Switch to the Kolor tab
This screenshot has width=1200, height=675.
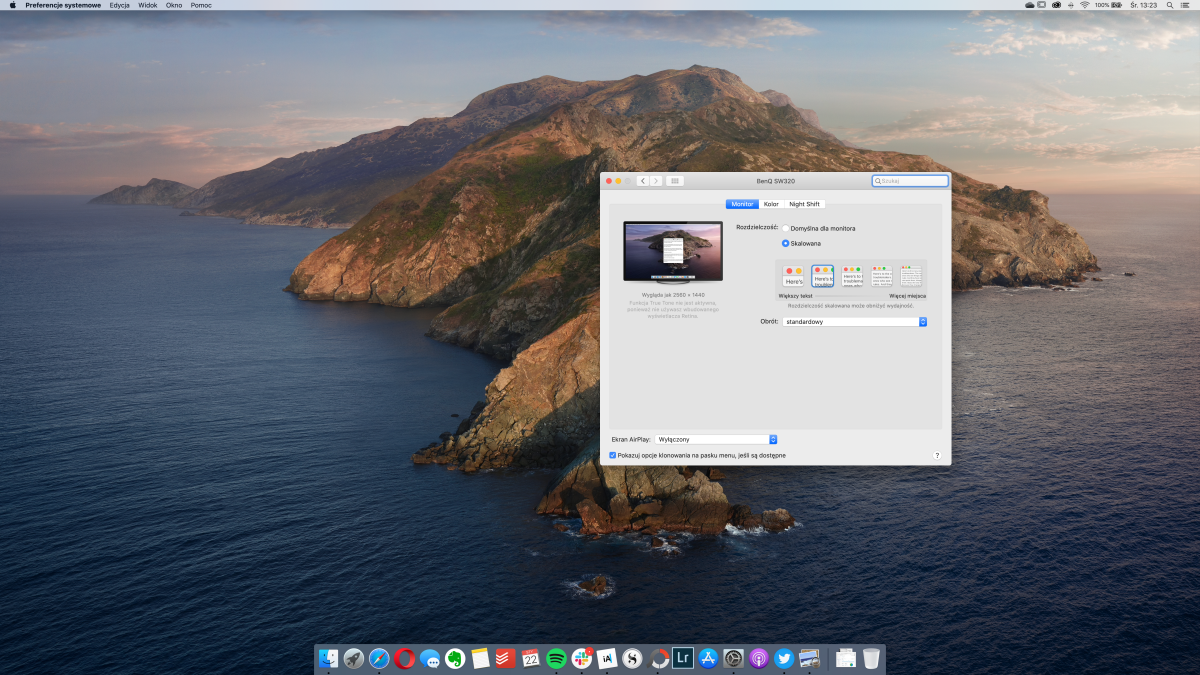click(771, 204)
